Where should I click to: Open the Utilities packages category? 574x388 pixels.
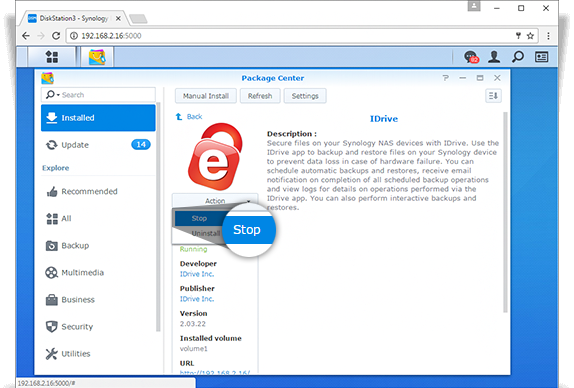point(98,354)
